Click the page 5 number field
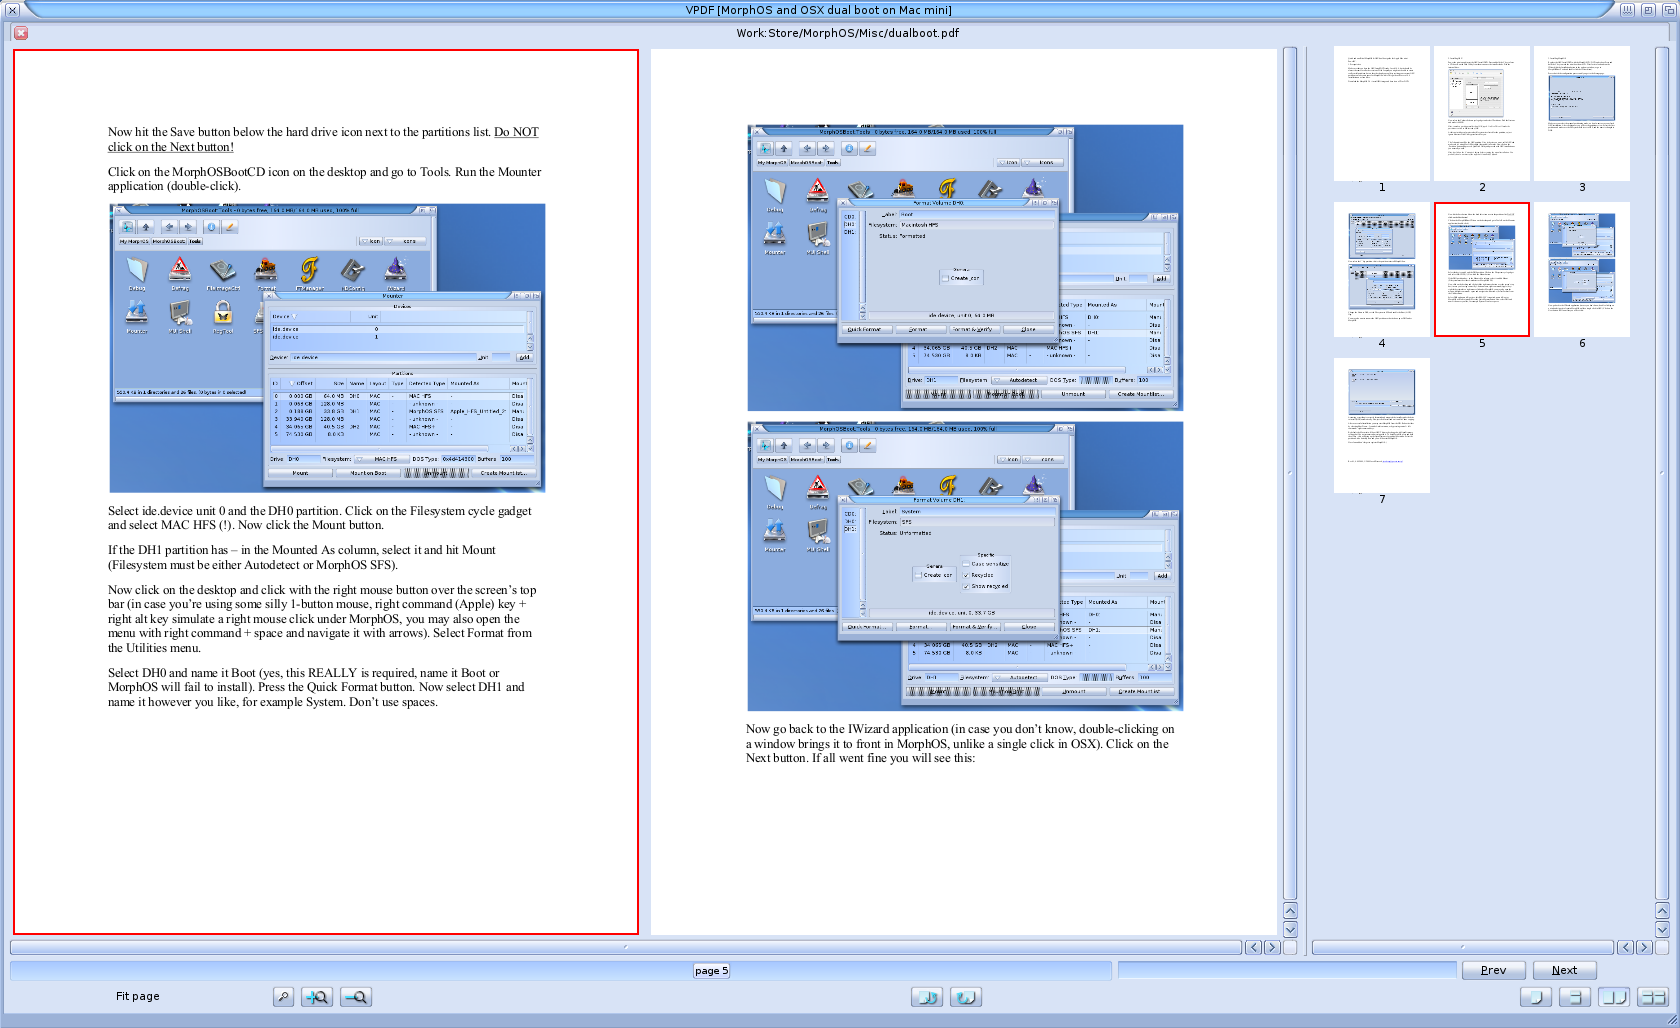The height and width of the screenshot is (1028, 1680). point(711,970)
